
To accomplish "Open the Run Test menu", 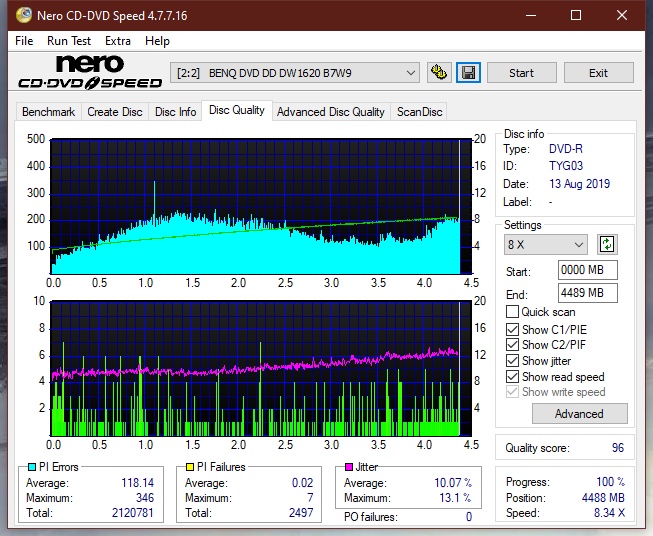I will [69, 41].
